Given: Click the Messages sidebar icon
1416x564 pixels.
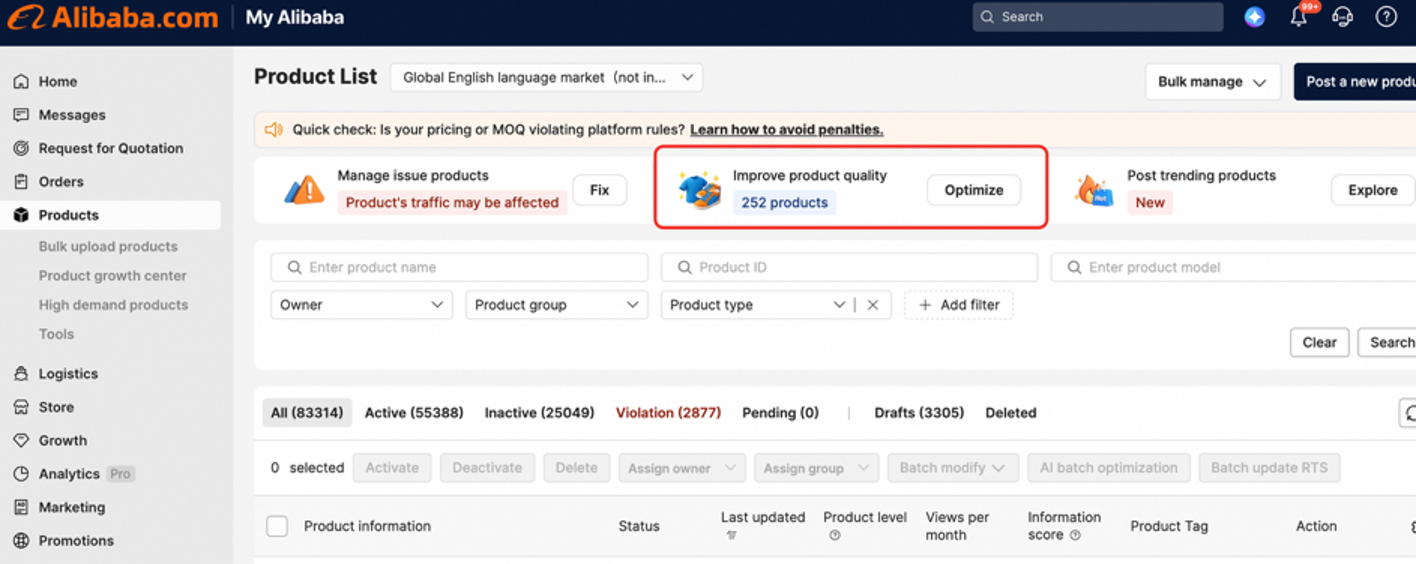Looking at the screenshot, I should click(21, 115).
